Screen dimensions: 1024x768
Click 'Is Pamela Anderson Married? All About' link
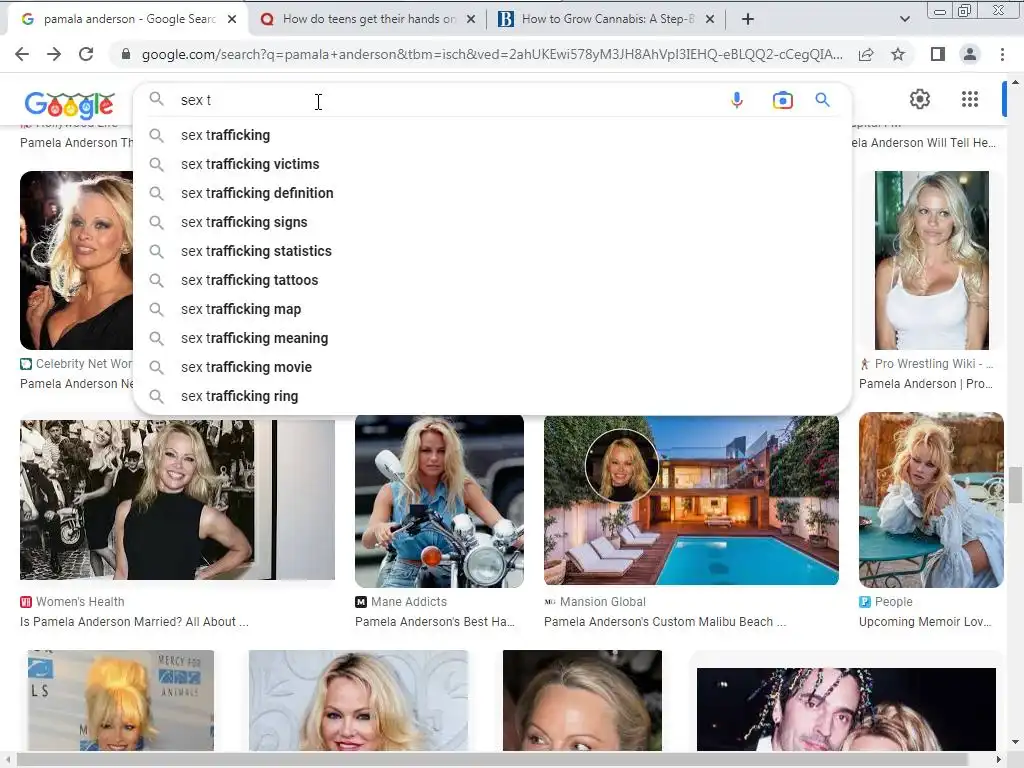pos(134,622)
